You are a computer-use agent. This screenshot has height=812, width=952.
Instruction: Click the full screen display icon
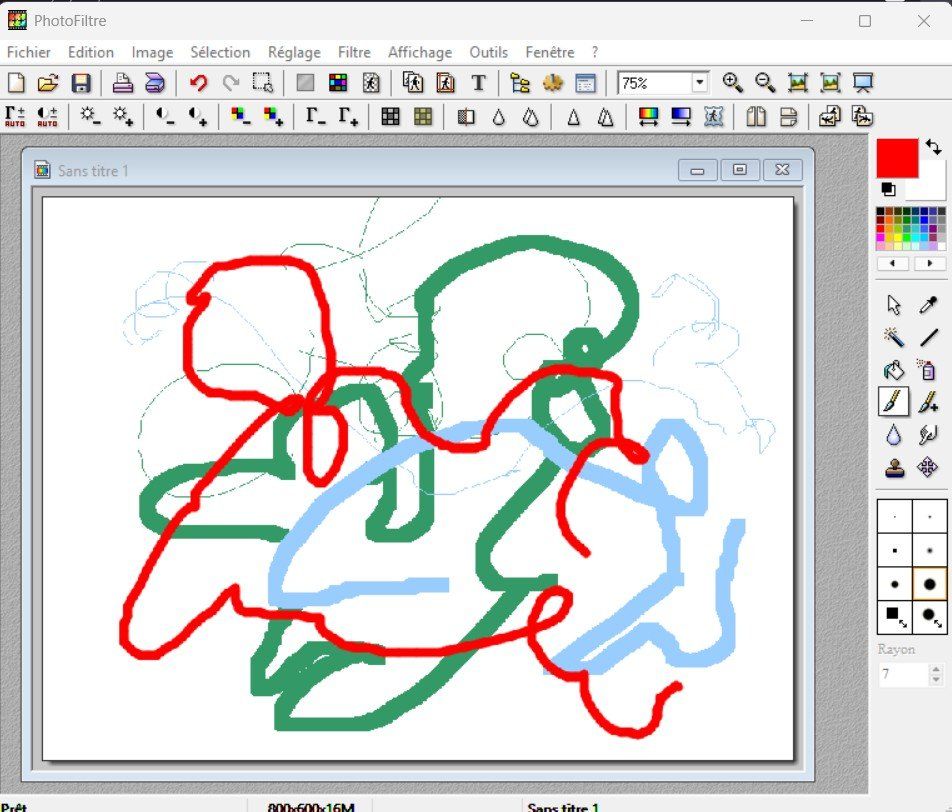pos(863,83)
